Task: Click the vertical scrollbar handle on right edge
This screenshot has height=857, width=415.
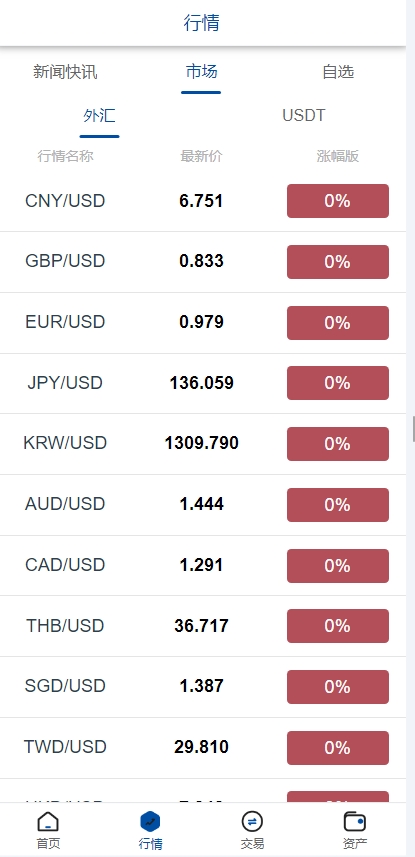Action: 413,428
